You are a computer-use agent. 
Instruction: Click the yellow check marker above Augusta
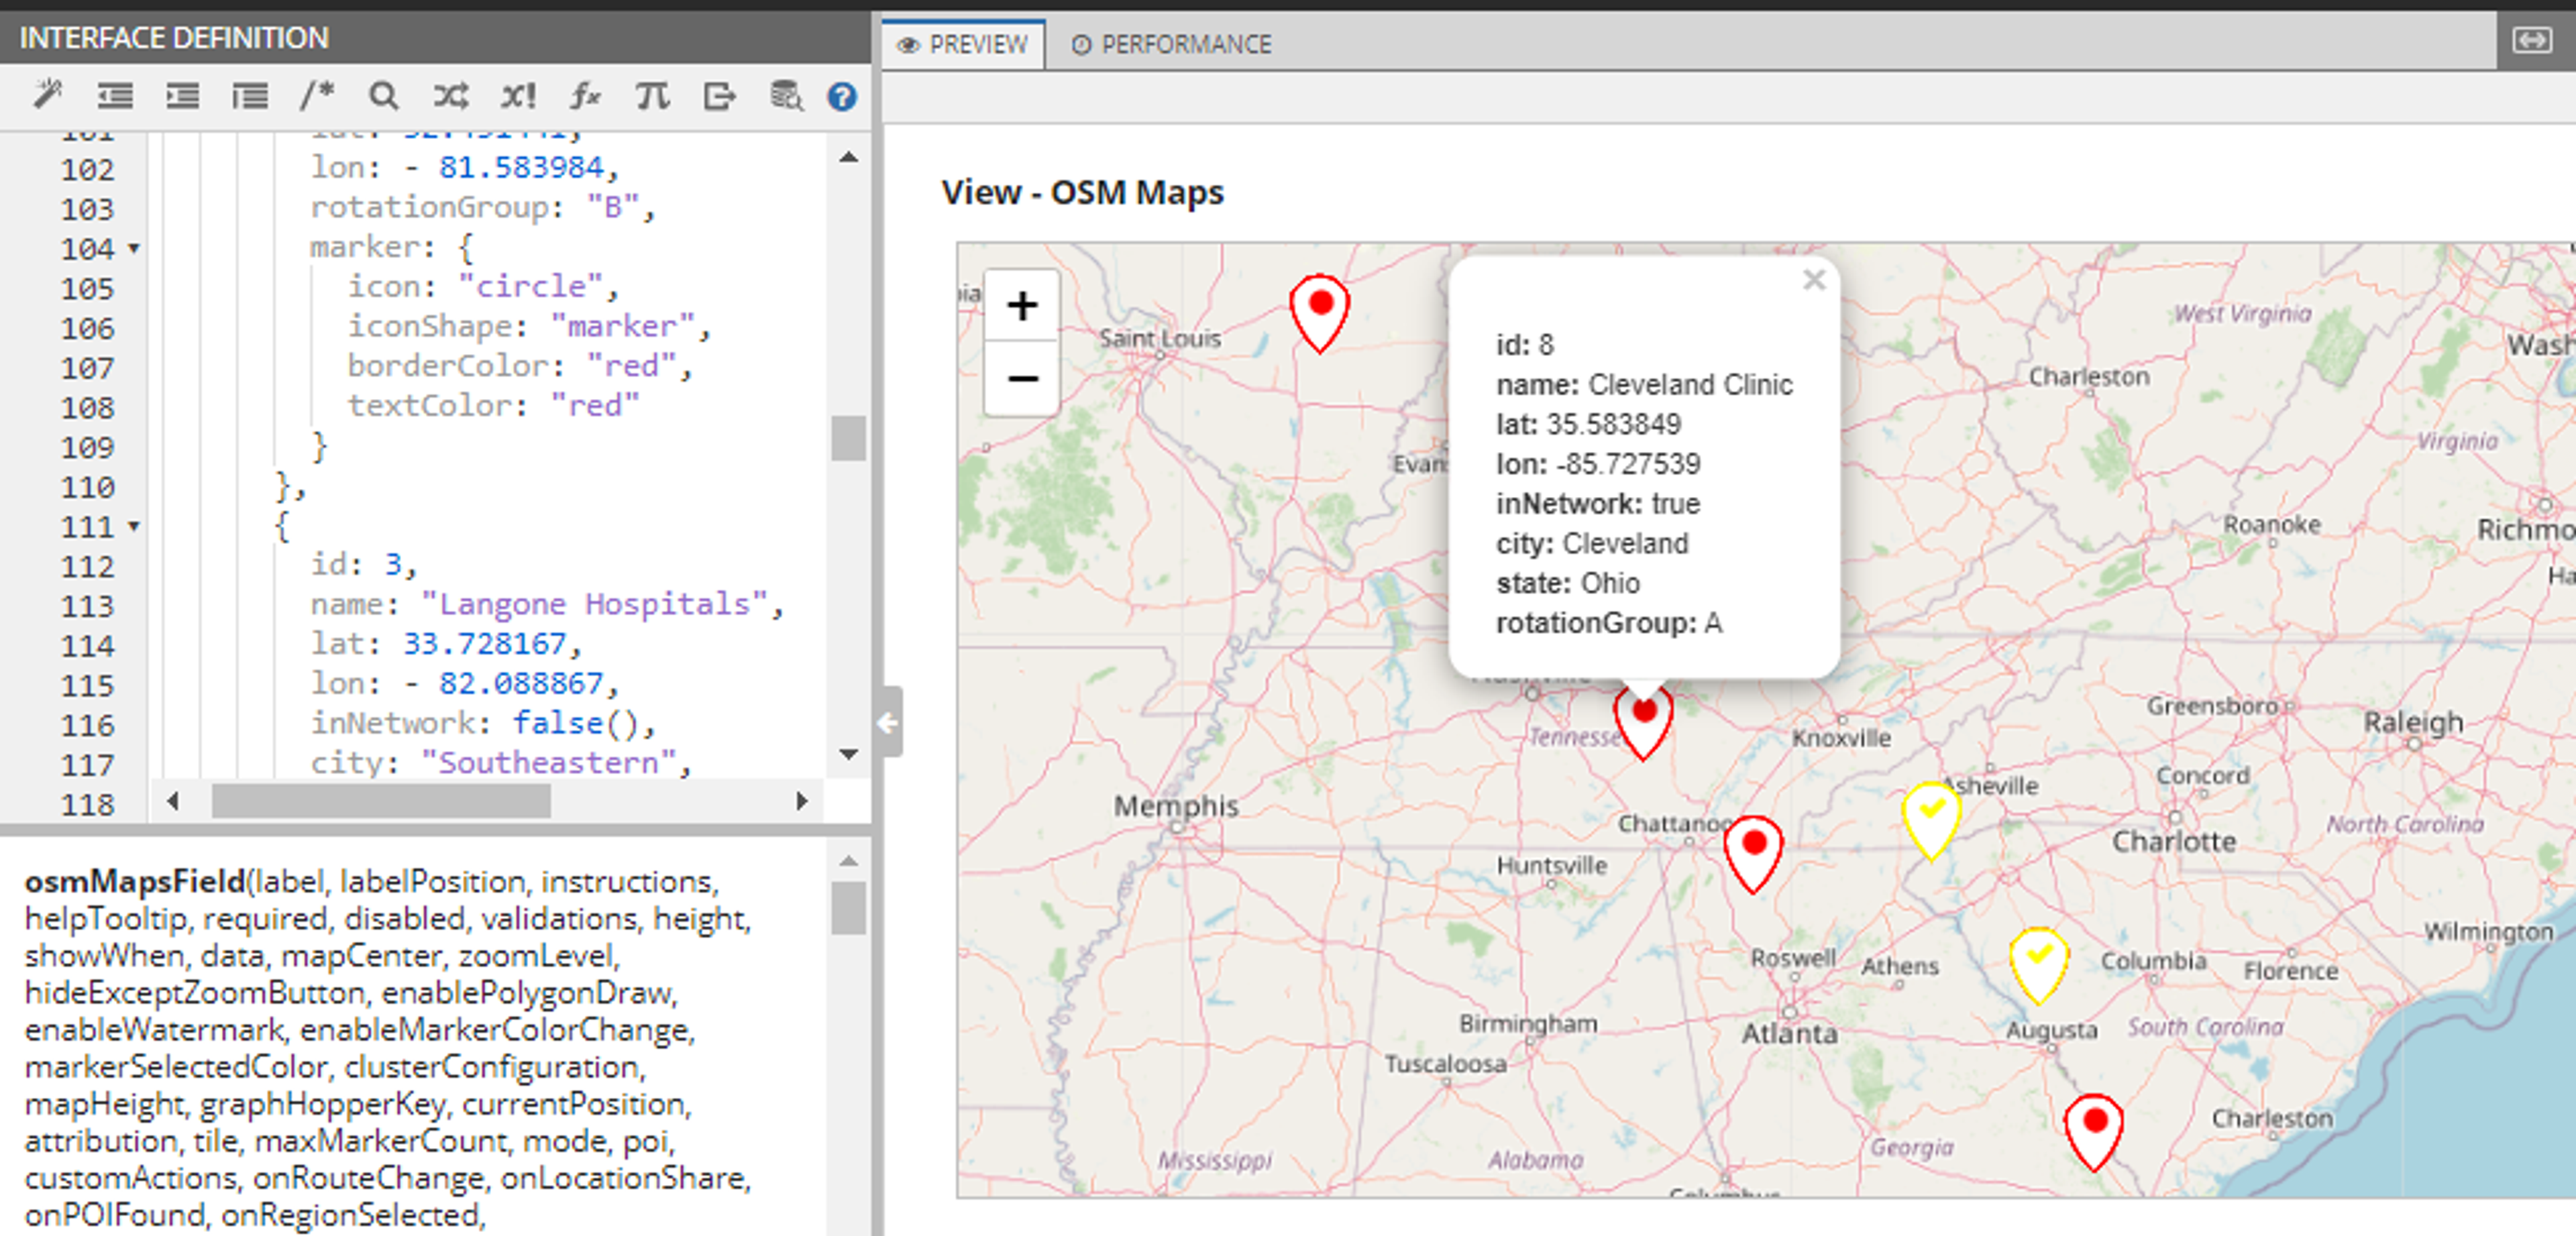(x=2038, y=965)
